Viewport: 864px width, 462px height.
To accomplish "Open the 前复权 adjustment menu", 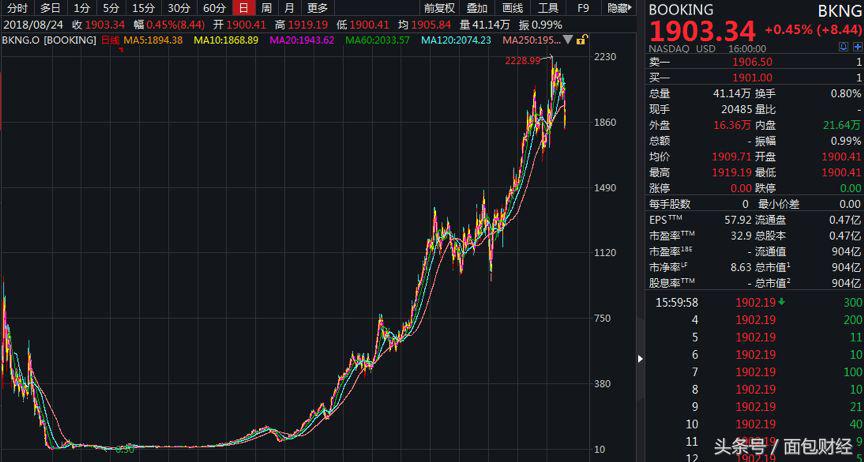I will 439,8.
